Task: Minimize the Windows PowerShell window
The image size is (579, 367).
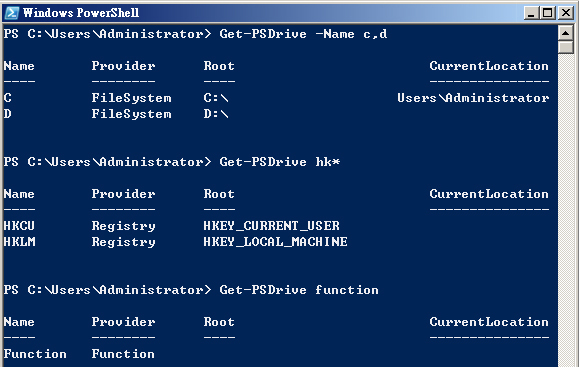Action: click(531, 13)
